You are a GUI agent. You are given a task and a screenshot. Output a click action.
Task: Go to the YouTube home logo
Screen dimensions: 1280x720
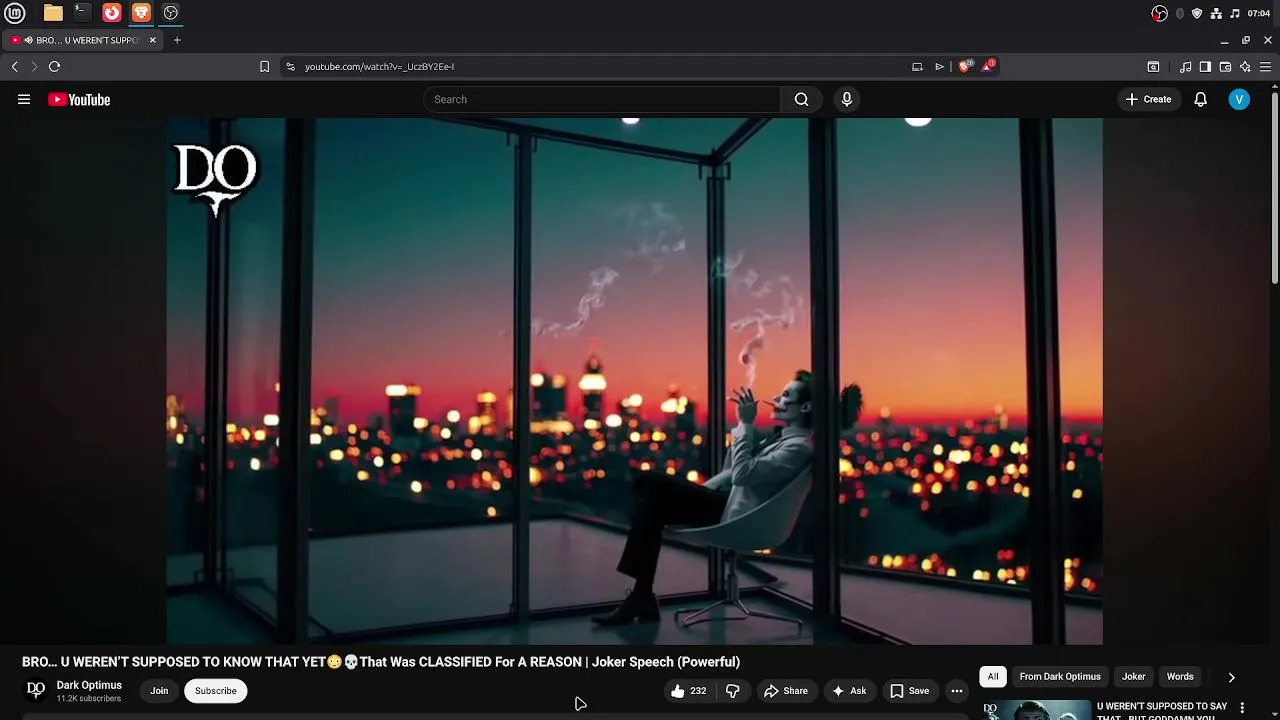point(79,99)
